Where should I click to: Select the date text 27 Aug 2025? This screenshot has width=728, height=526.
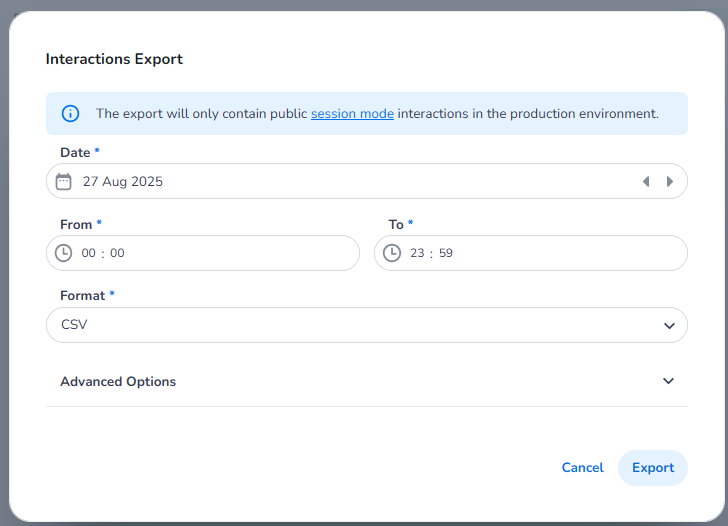[x=122, y=182]
